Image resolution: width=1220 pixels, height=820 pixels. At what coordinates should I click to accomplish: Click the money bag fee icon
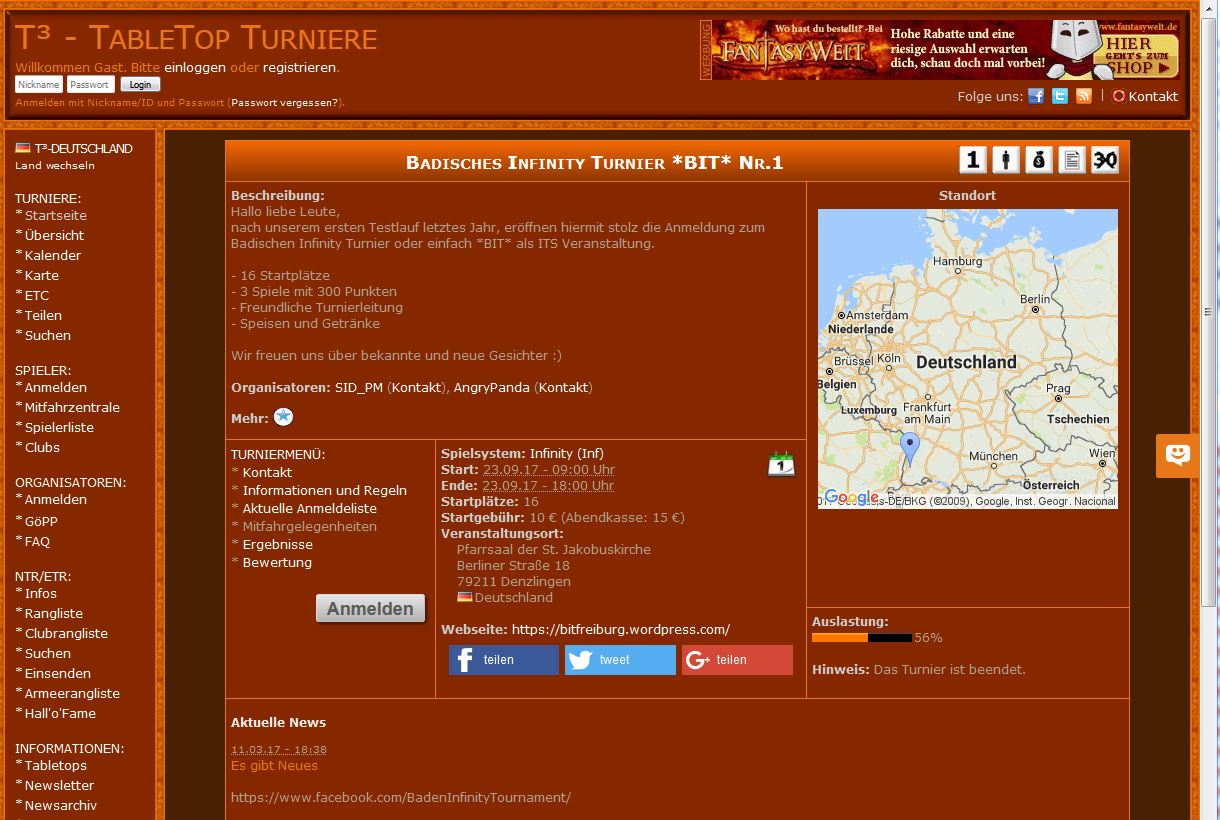[x=1039, y=160]
